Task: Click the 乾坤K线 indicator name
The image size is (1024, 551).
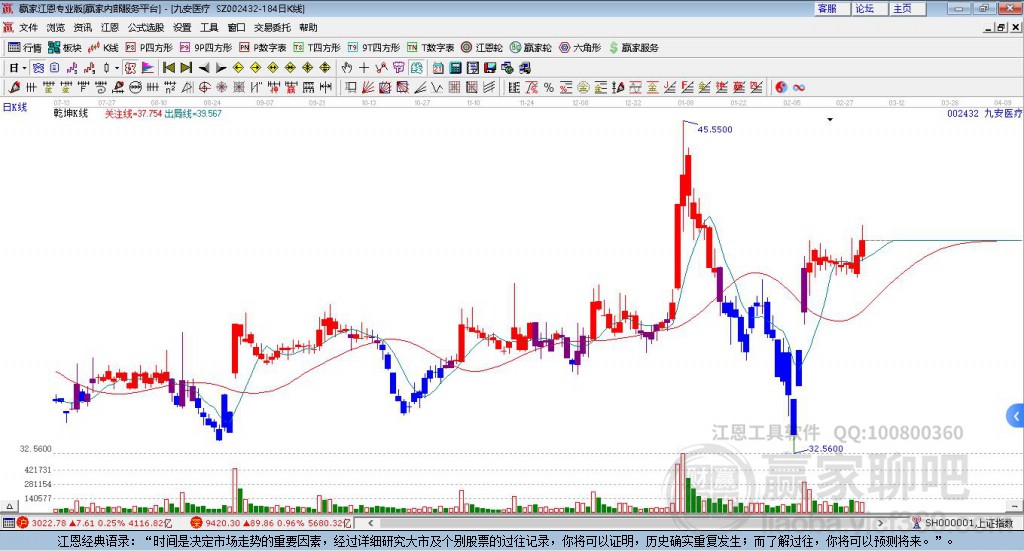Action: 71,114
